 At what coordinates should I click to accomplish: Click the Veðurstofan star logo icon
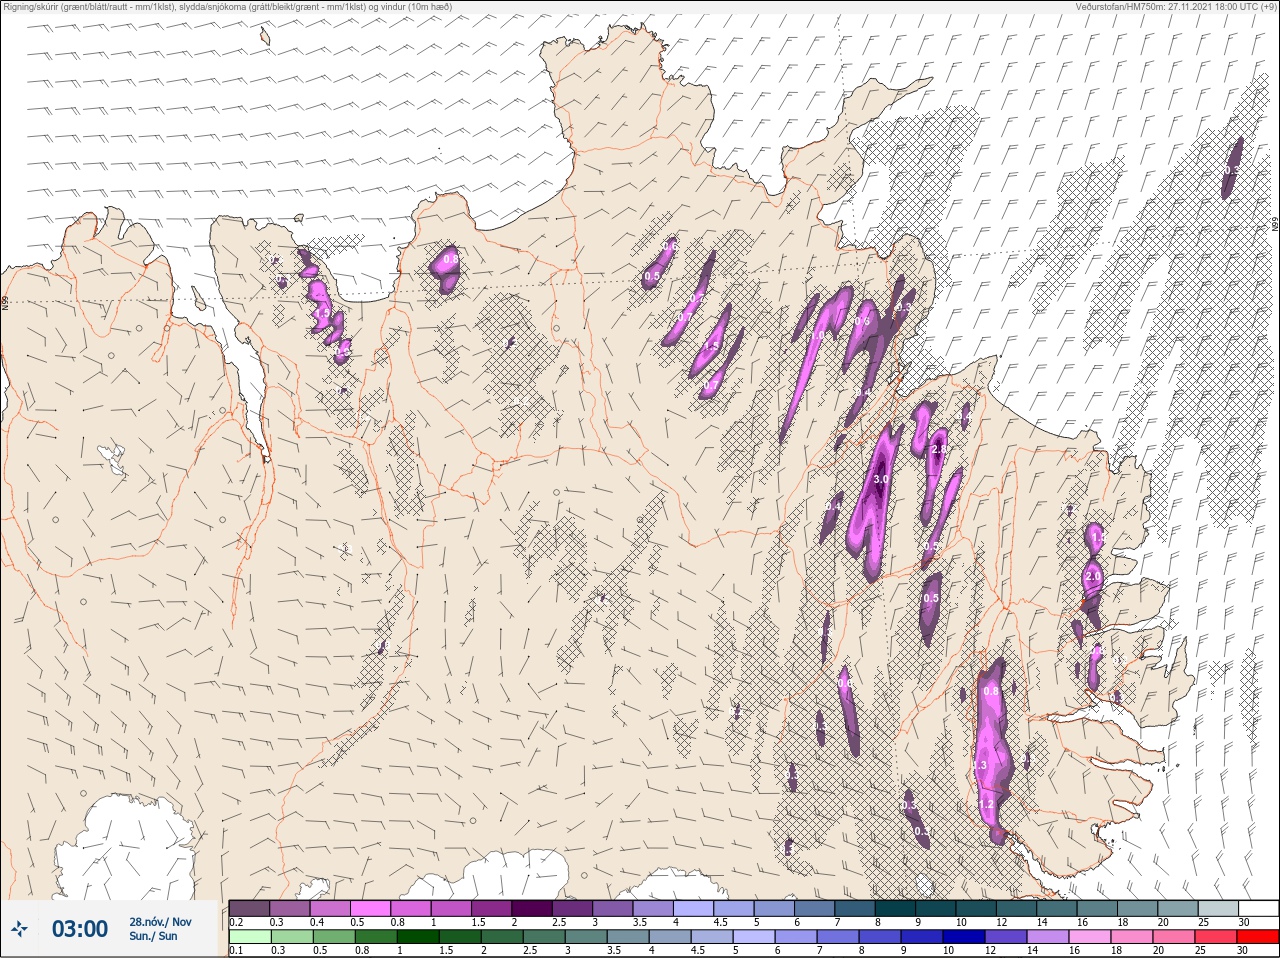pyautogui.click(x=20, y=929)
